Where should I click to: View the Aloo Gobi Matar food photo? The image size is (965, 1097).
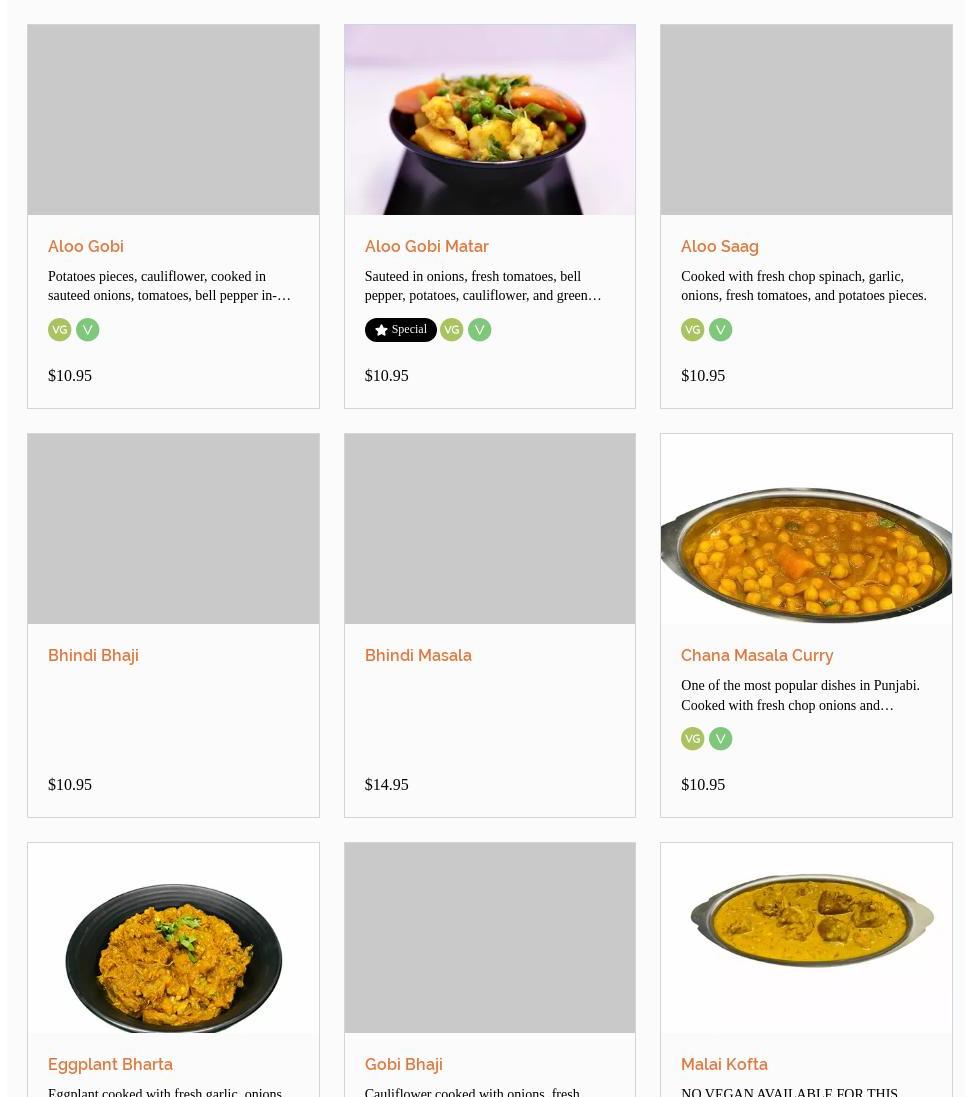[490, 120]
